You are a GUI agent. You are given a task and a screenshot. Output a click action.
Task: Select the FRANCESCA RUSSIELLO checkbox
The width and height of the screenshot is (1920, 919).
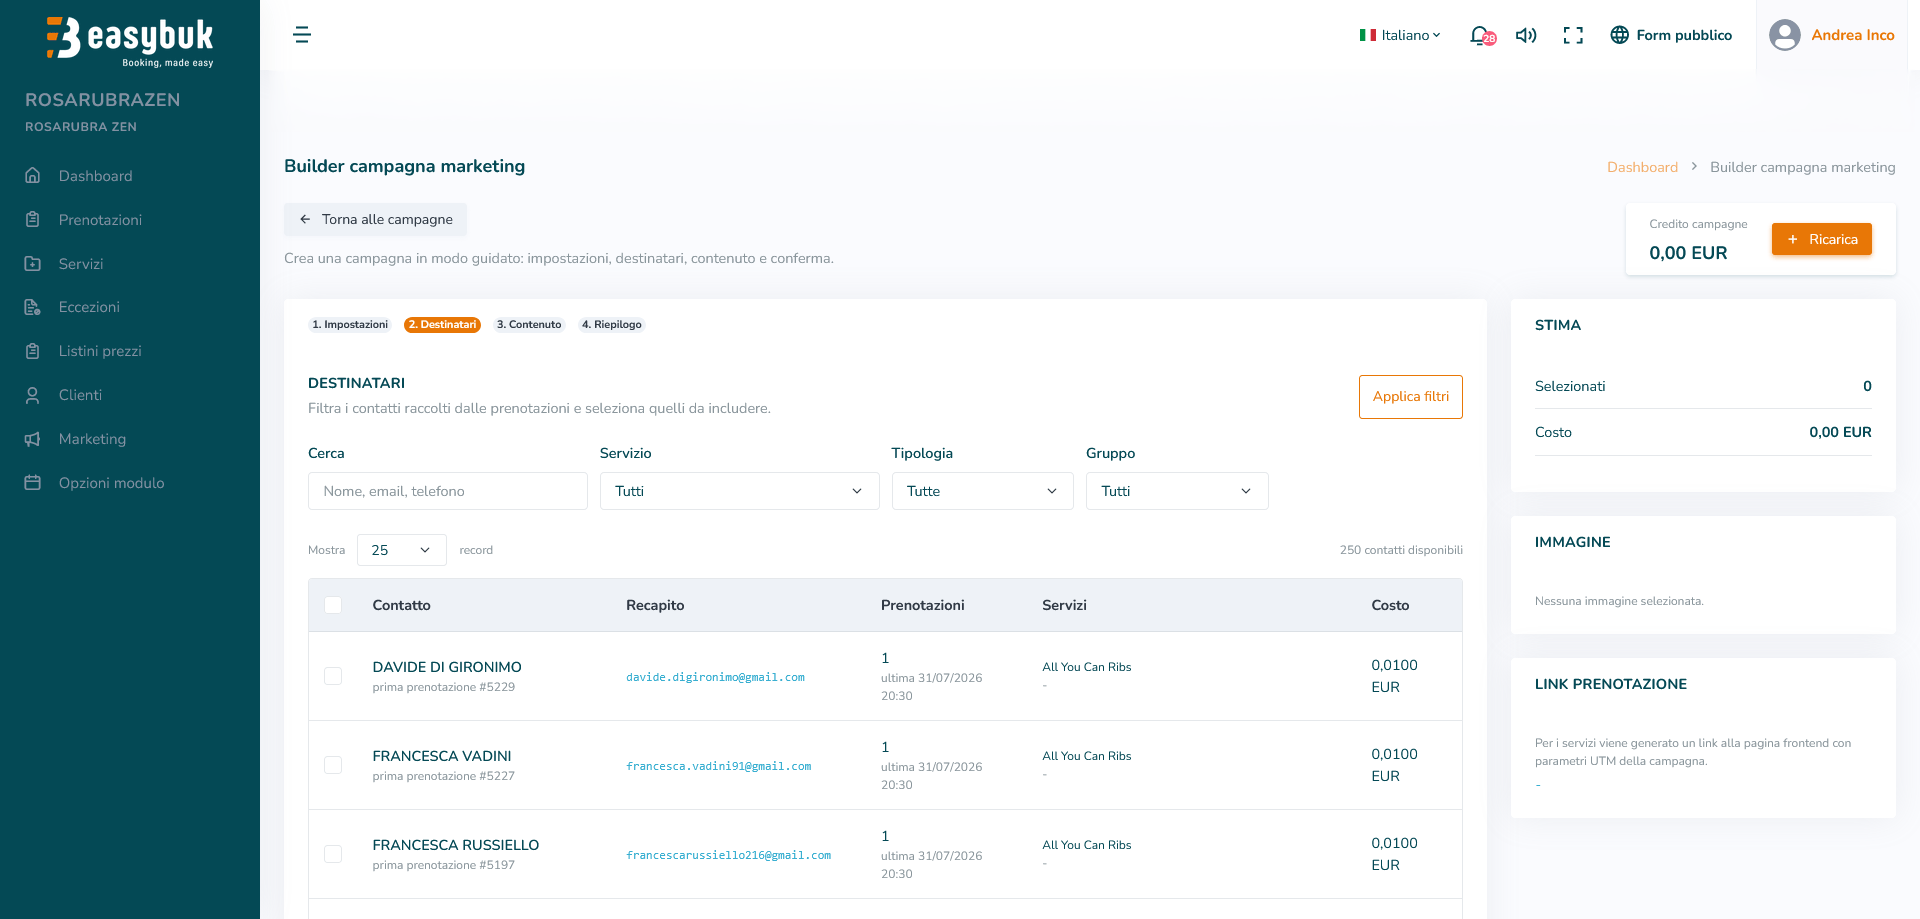333,854
